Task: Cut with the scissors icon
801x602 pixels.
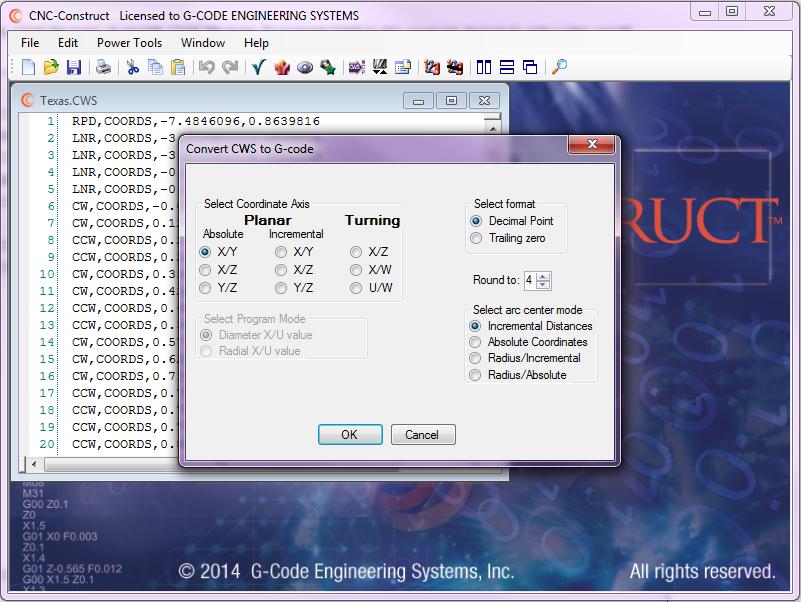Action: pyautogui.click(x=133, y=67)
